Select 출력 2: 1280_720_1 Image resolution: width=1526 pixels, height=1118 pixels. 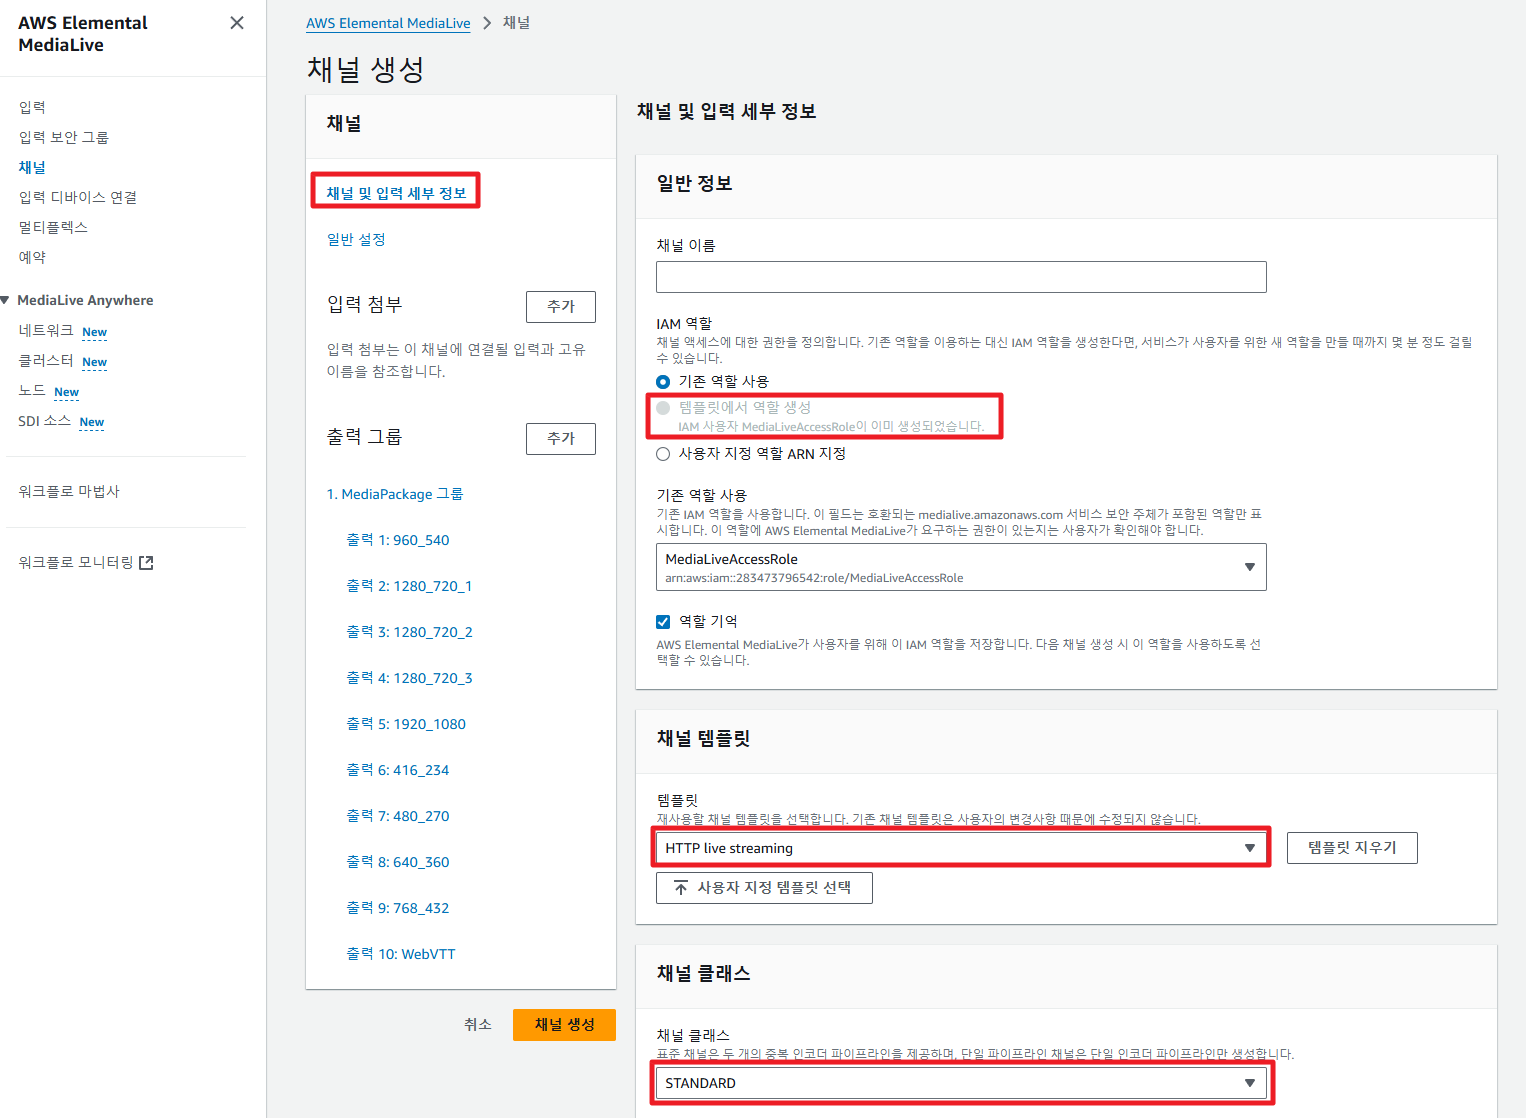coord(409,586)
